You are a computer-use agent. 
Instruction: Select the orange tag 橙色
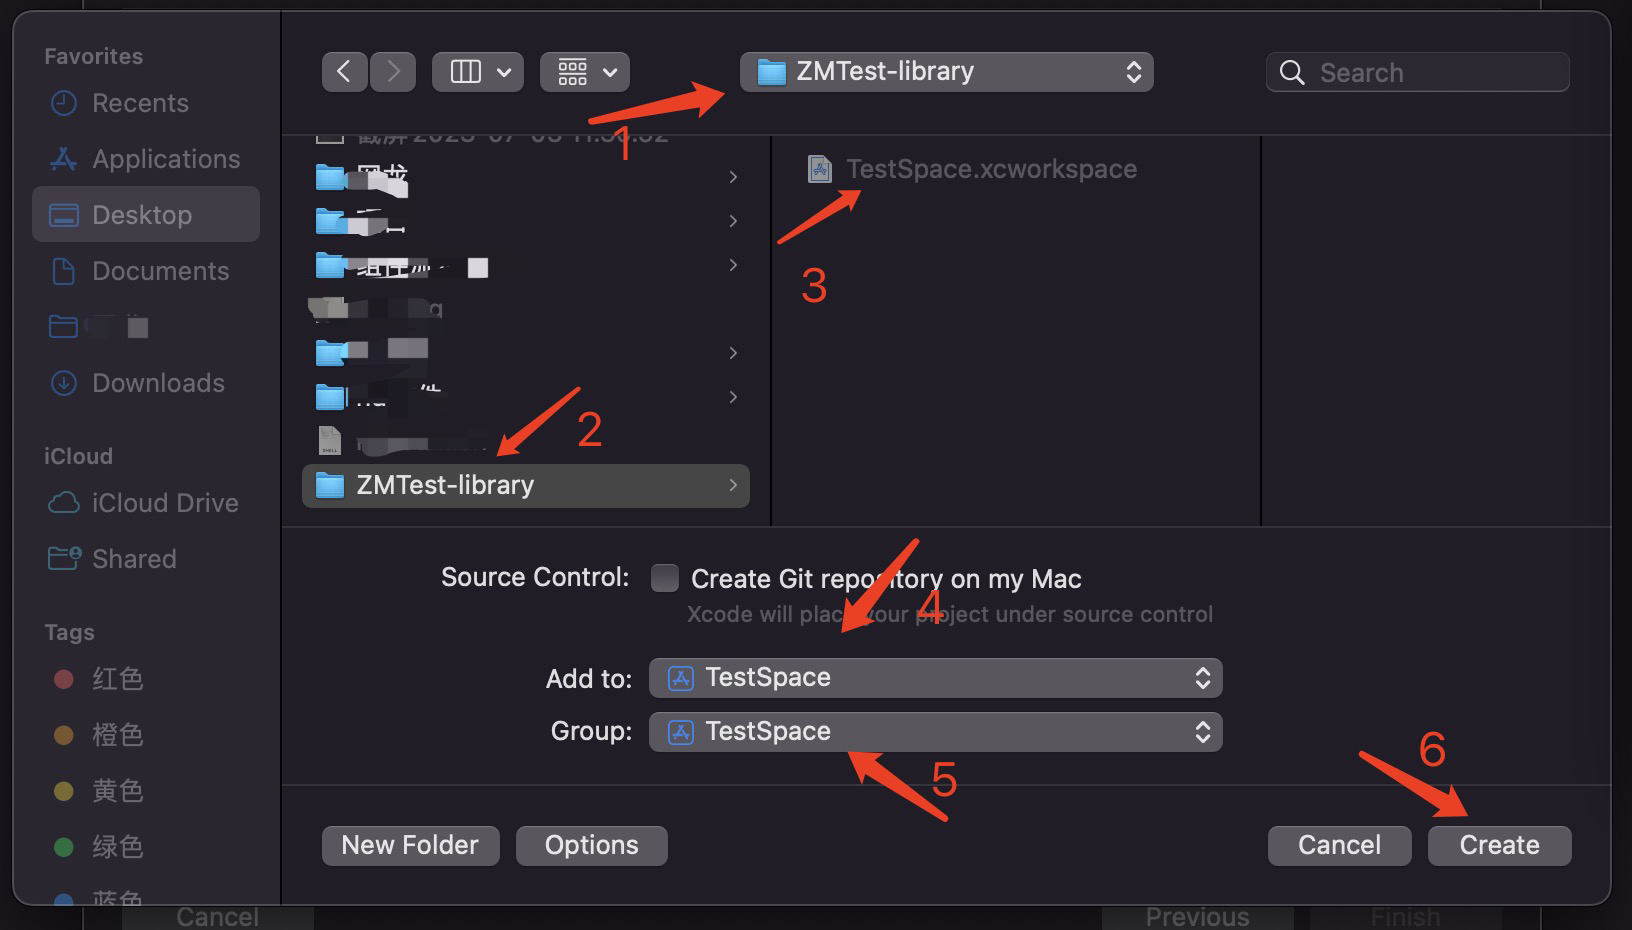point(117,735)
